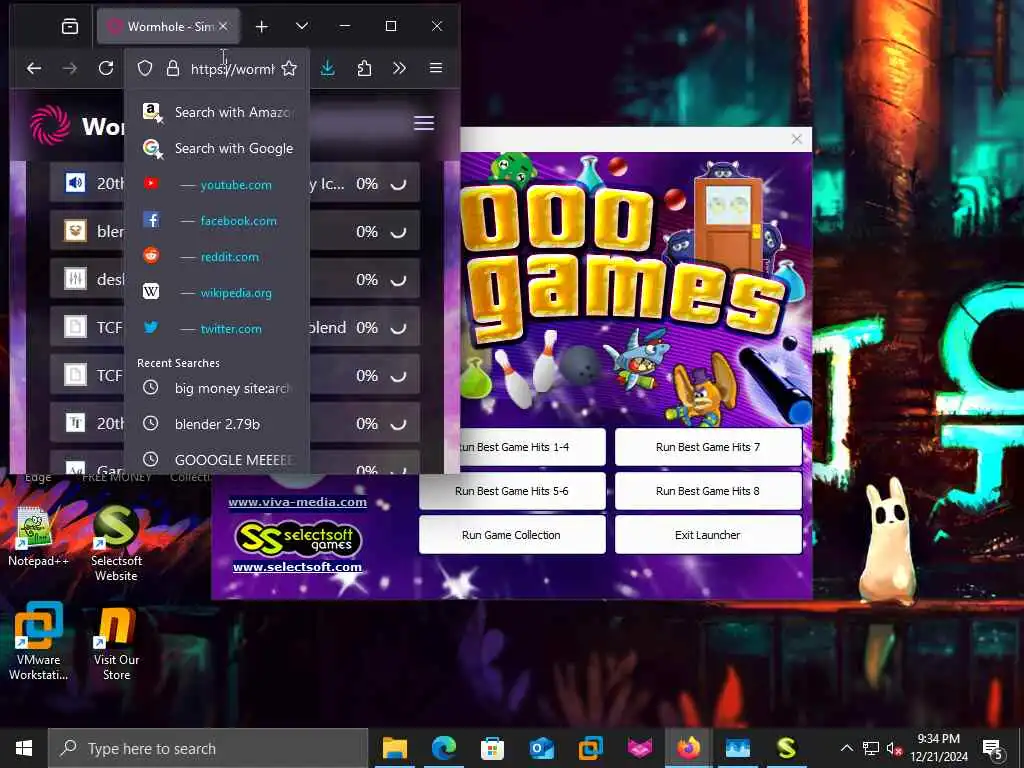The image size is (1024, 768).
Task: Open Wormhole page hamburger menu
Action: tap(424, 123)
